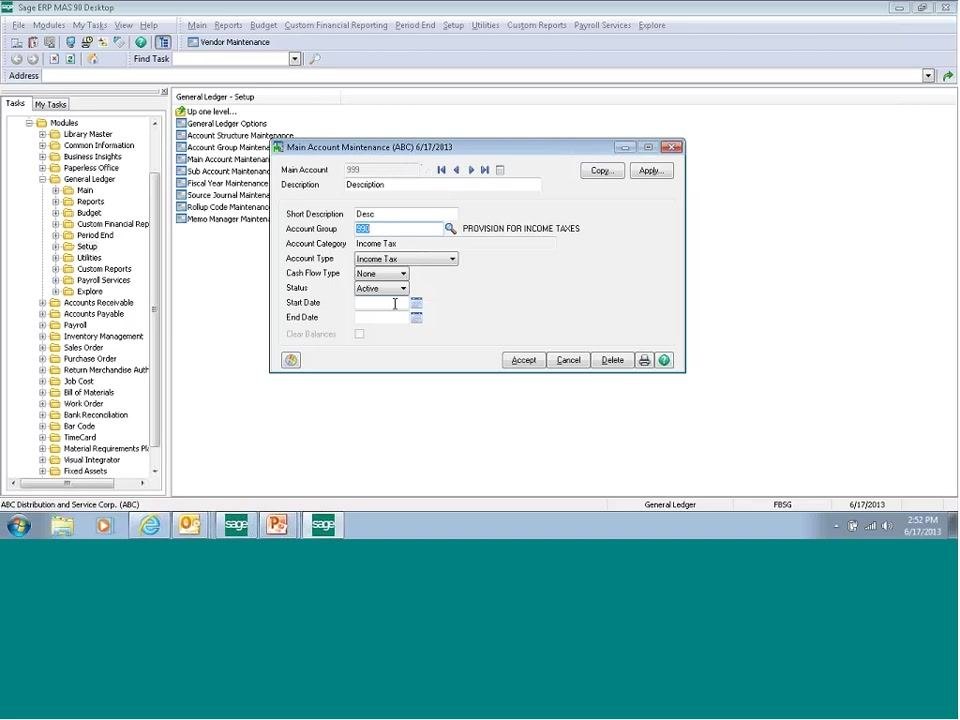The height and width of the screenshot is (720, 960).
Task: Click Up one level link
Action: point(211,111)
